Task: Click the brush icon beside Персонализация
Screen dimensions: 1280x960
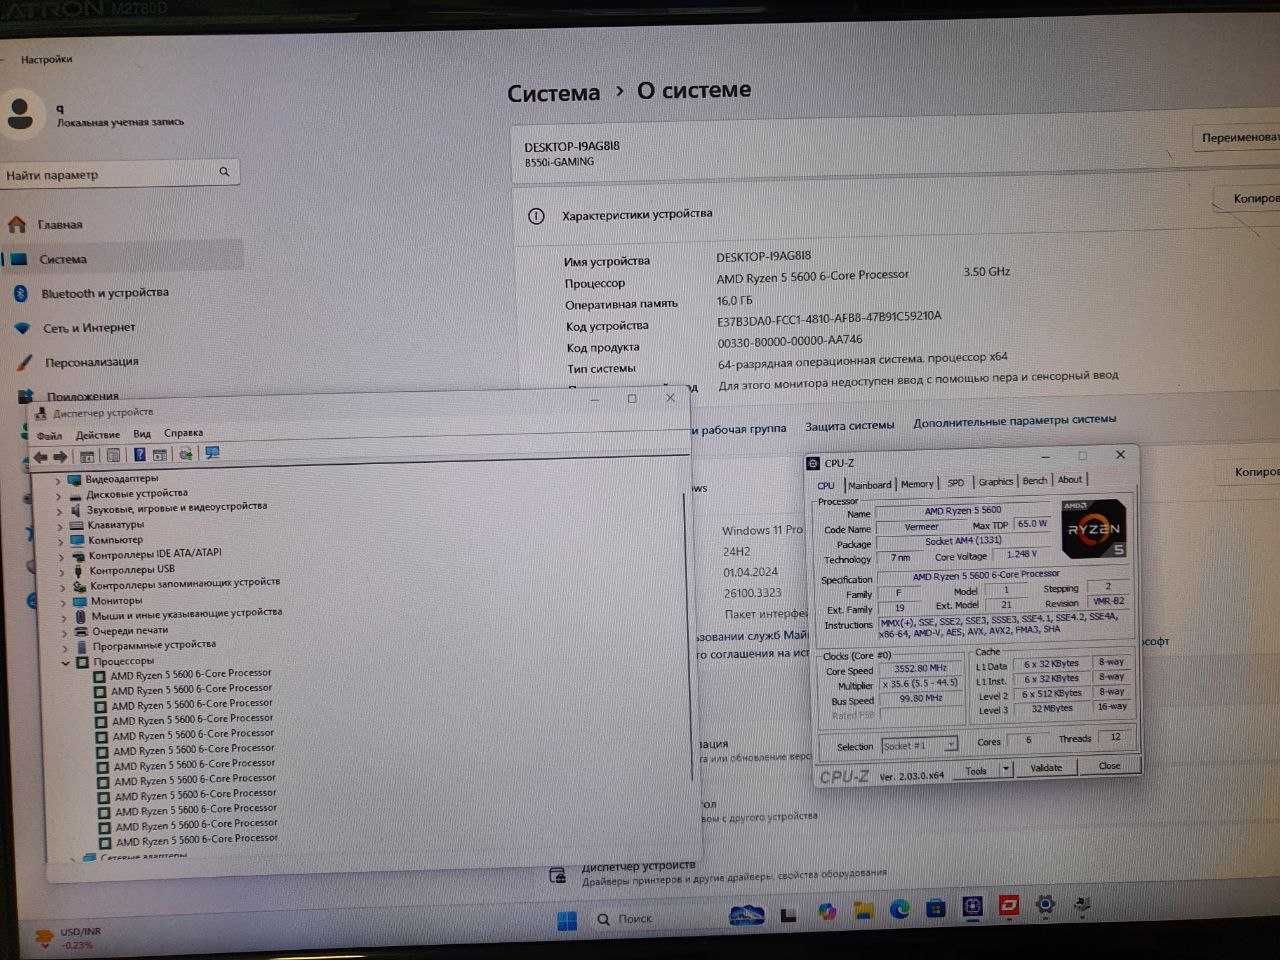Action: coord(24,363)
